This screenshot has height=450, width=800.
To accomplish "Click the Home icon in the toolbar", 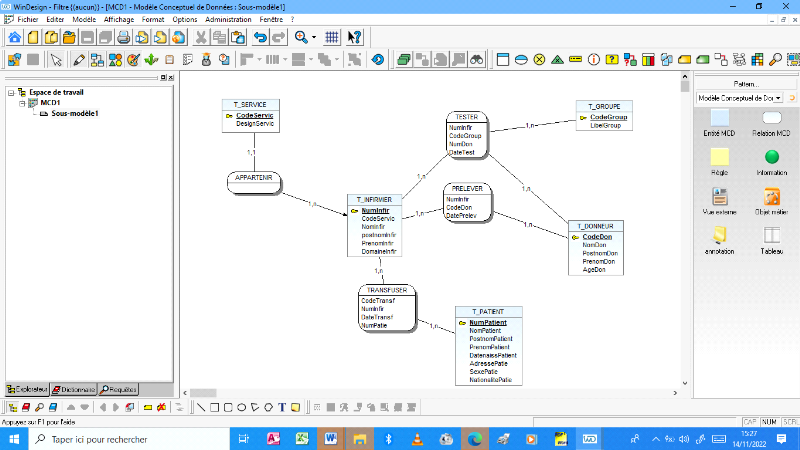I will (x=14, y=37).
